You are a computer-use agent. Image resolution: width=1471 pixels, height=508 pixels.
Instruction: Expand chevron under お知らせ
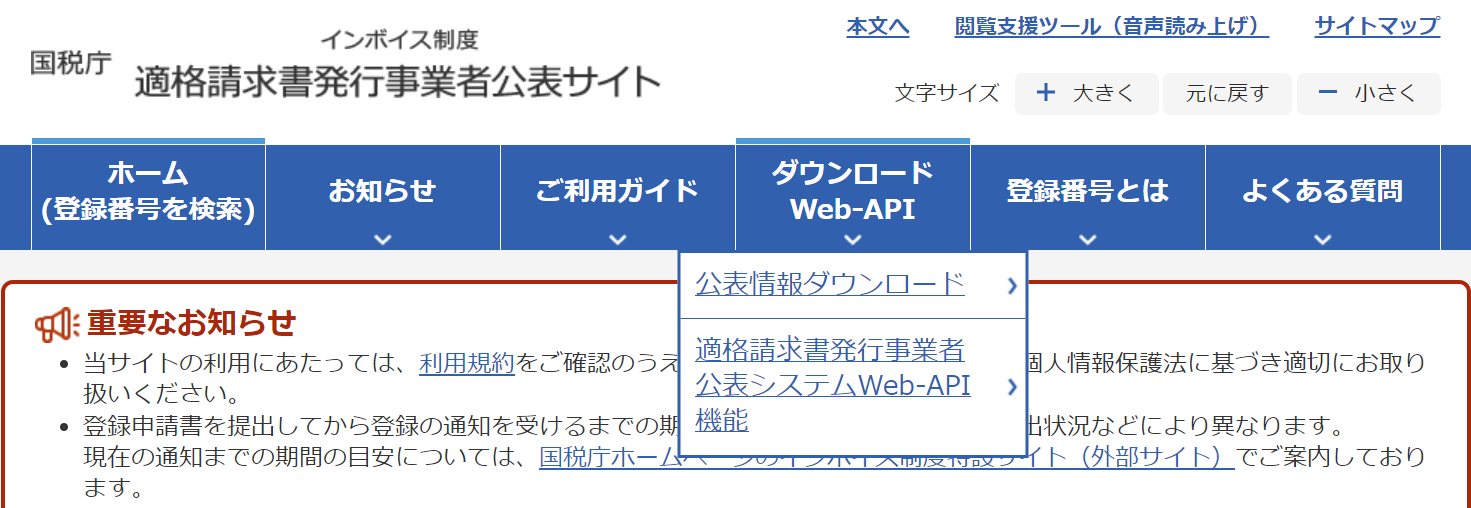pyautogui.click(x=382, y=240)
